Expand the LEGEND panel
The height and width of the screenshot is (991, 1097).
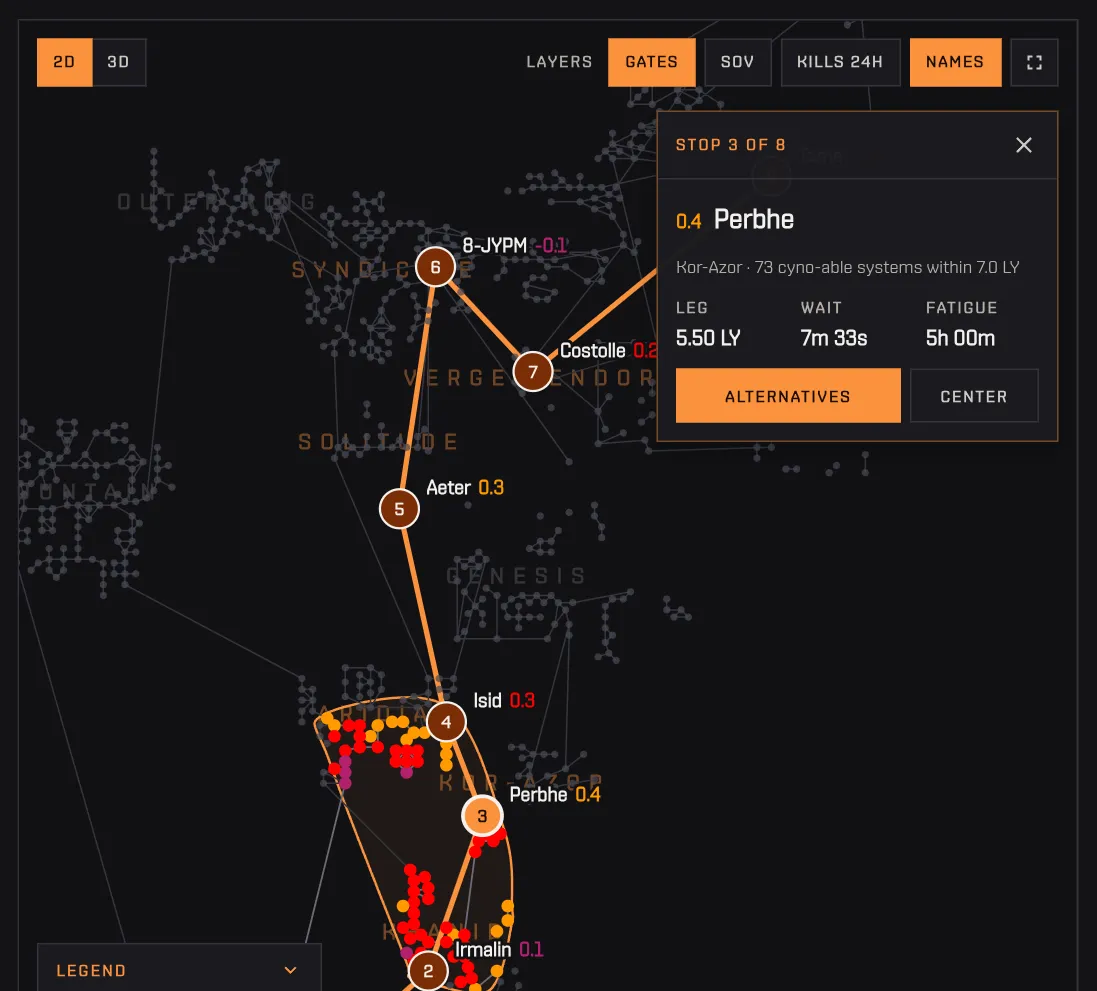point(179,970)
